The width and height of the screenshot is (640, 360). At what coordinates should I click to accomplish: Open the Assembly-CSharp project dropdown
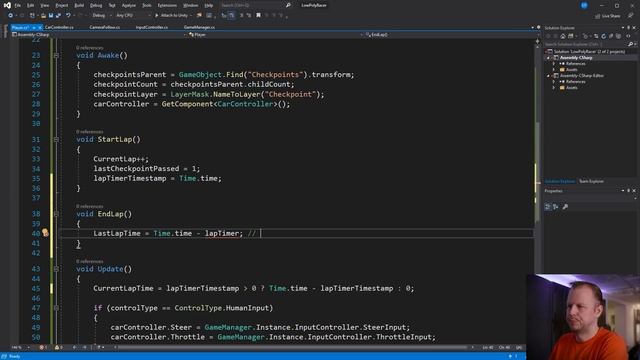[x=98, y=35]
